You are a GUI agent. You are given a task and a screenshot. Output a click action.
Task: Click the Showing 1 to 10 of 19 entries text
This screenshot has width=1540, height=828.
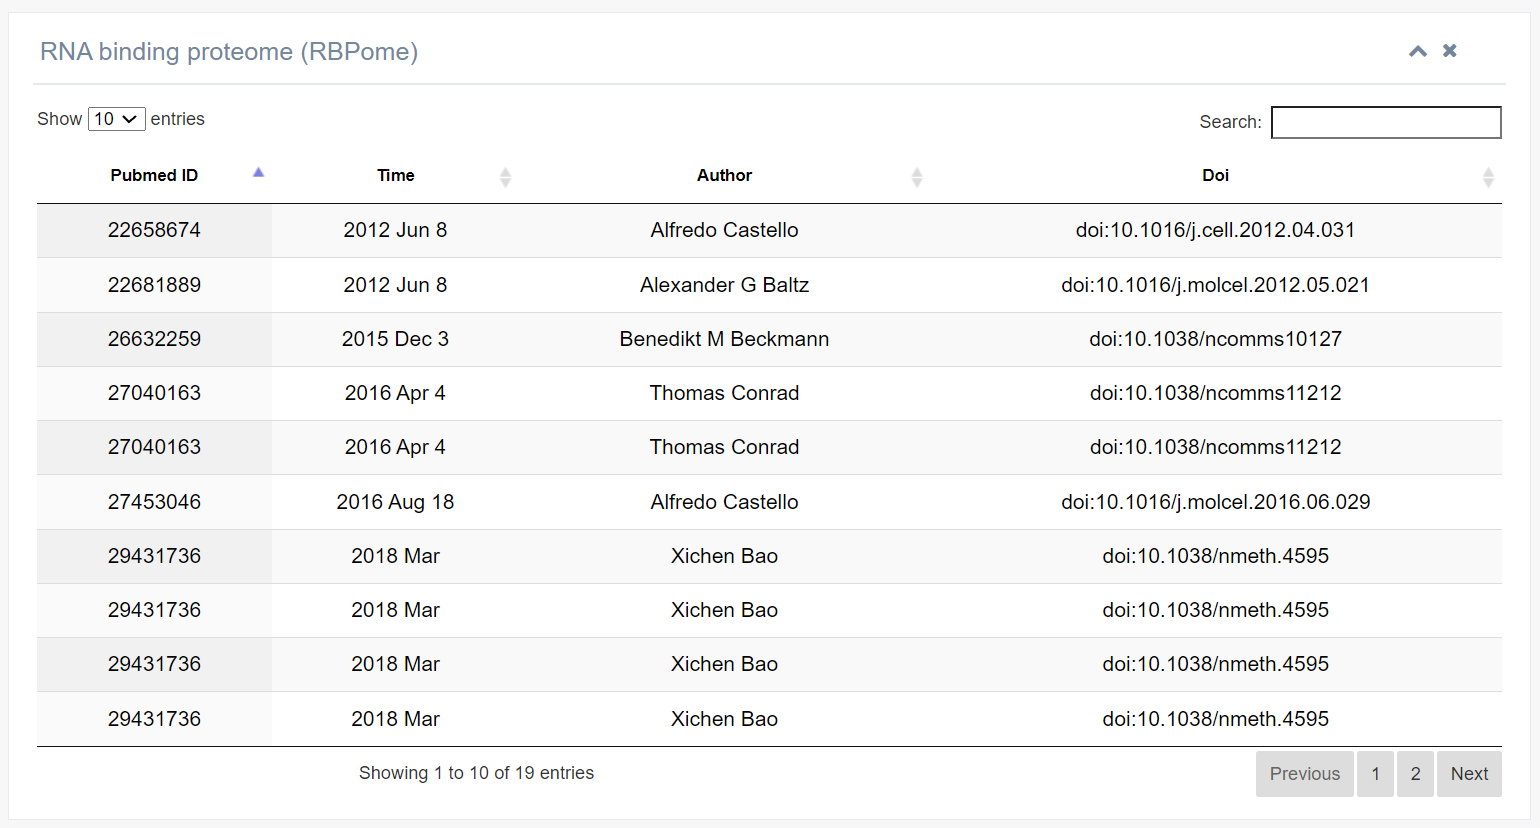tap(476, 773)
